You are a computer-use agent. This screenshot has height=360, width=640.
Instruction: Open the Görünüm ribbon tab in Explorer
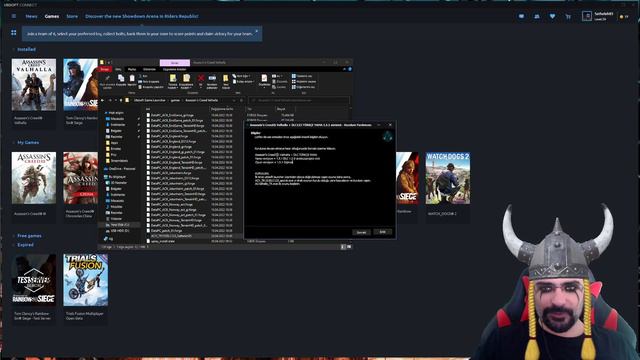[149, 69]
